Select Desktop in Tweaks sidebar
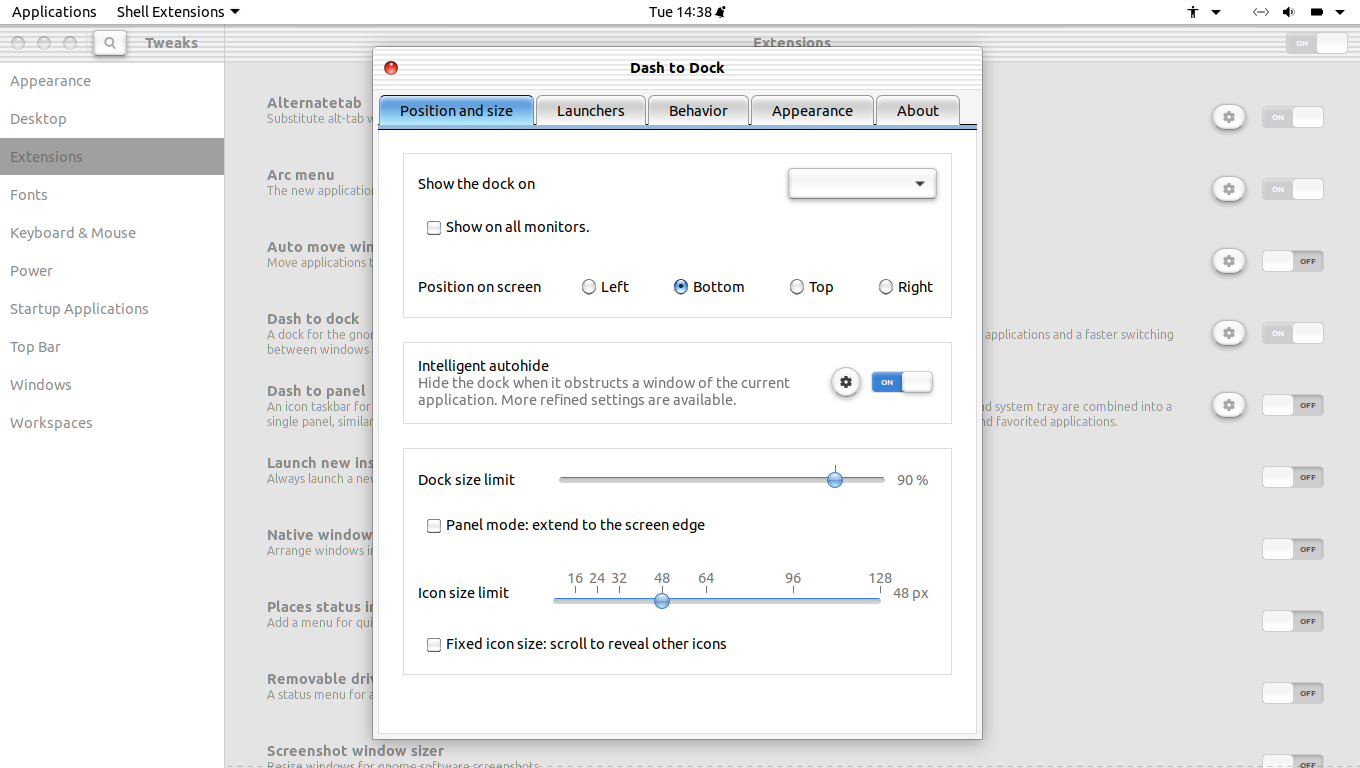 [112, 119]
